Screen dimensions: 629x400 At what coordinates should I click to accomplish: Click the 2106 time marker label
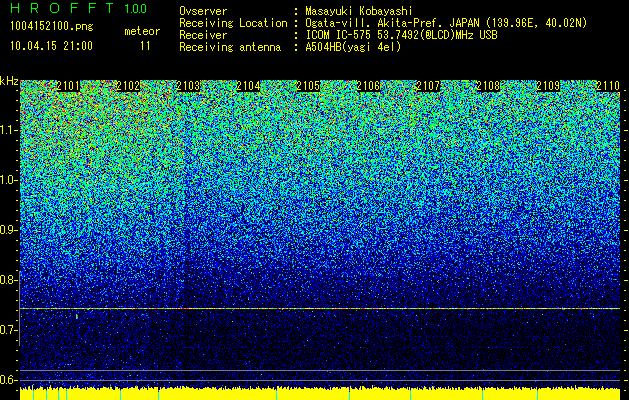tap(368, 86)
